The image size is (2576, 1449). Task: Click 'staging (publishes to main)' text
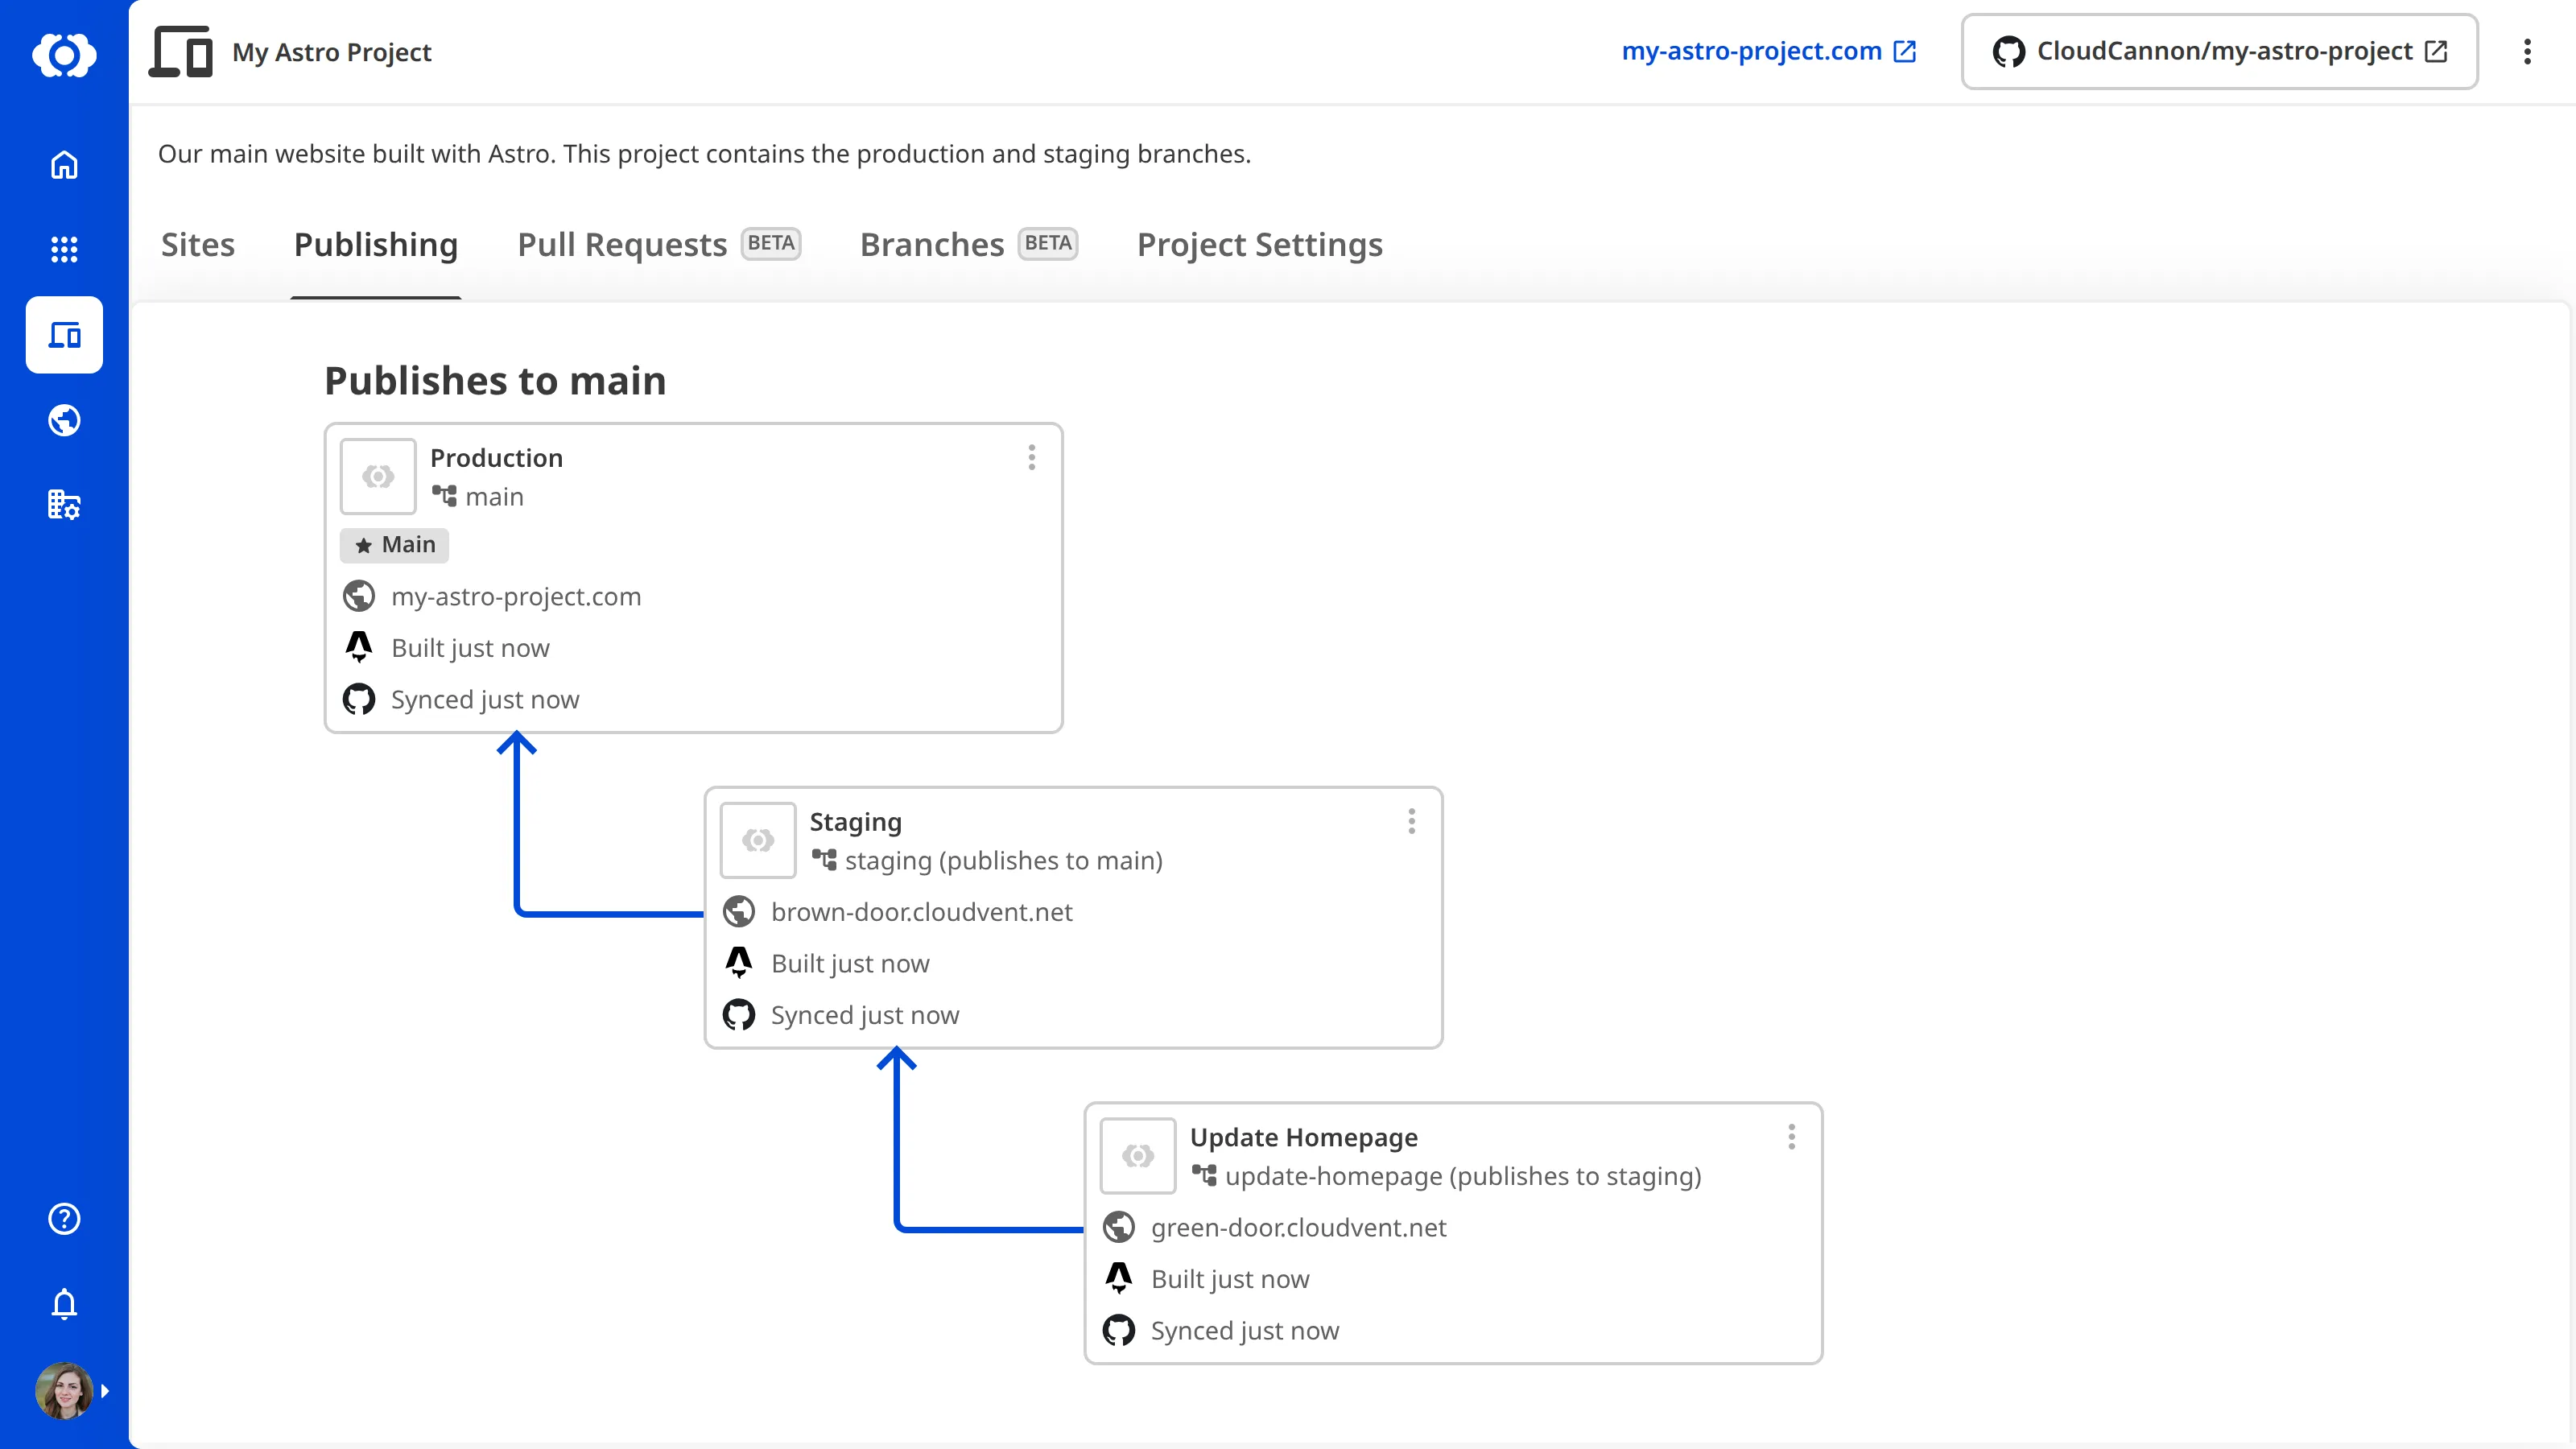click(1003, 861)
